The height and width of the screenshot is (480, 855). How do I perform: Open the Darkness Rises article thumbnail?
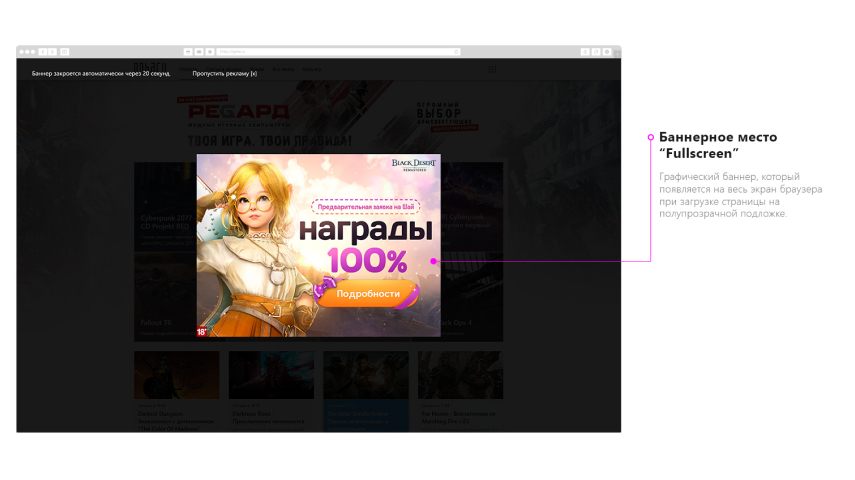click(271, 375)
